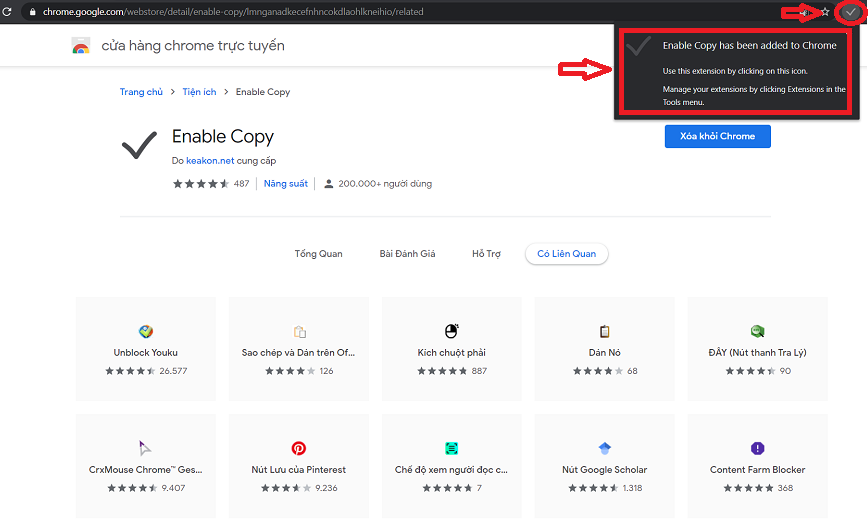868x528 pixels.
Task: Click the 200.000+ người dùng text
Action: click(385, 184)
